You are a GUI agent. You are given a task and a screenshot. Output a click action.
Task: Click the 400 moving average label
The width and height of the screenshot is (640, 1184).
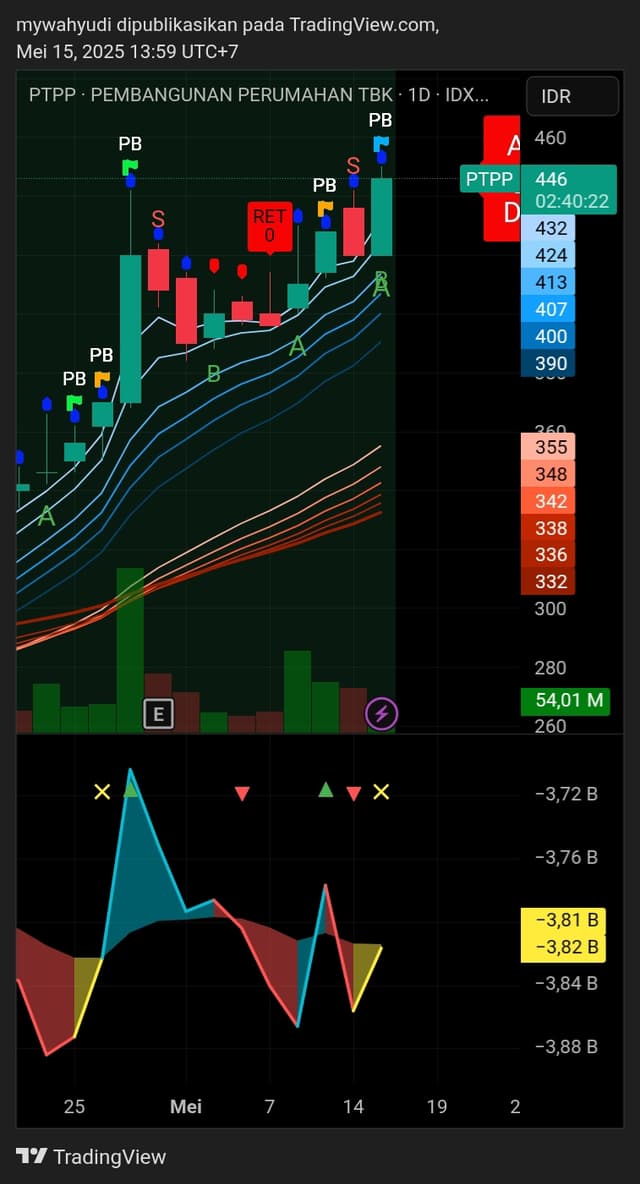[548, 337]
